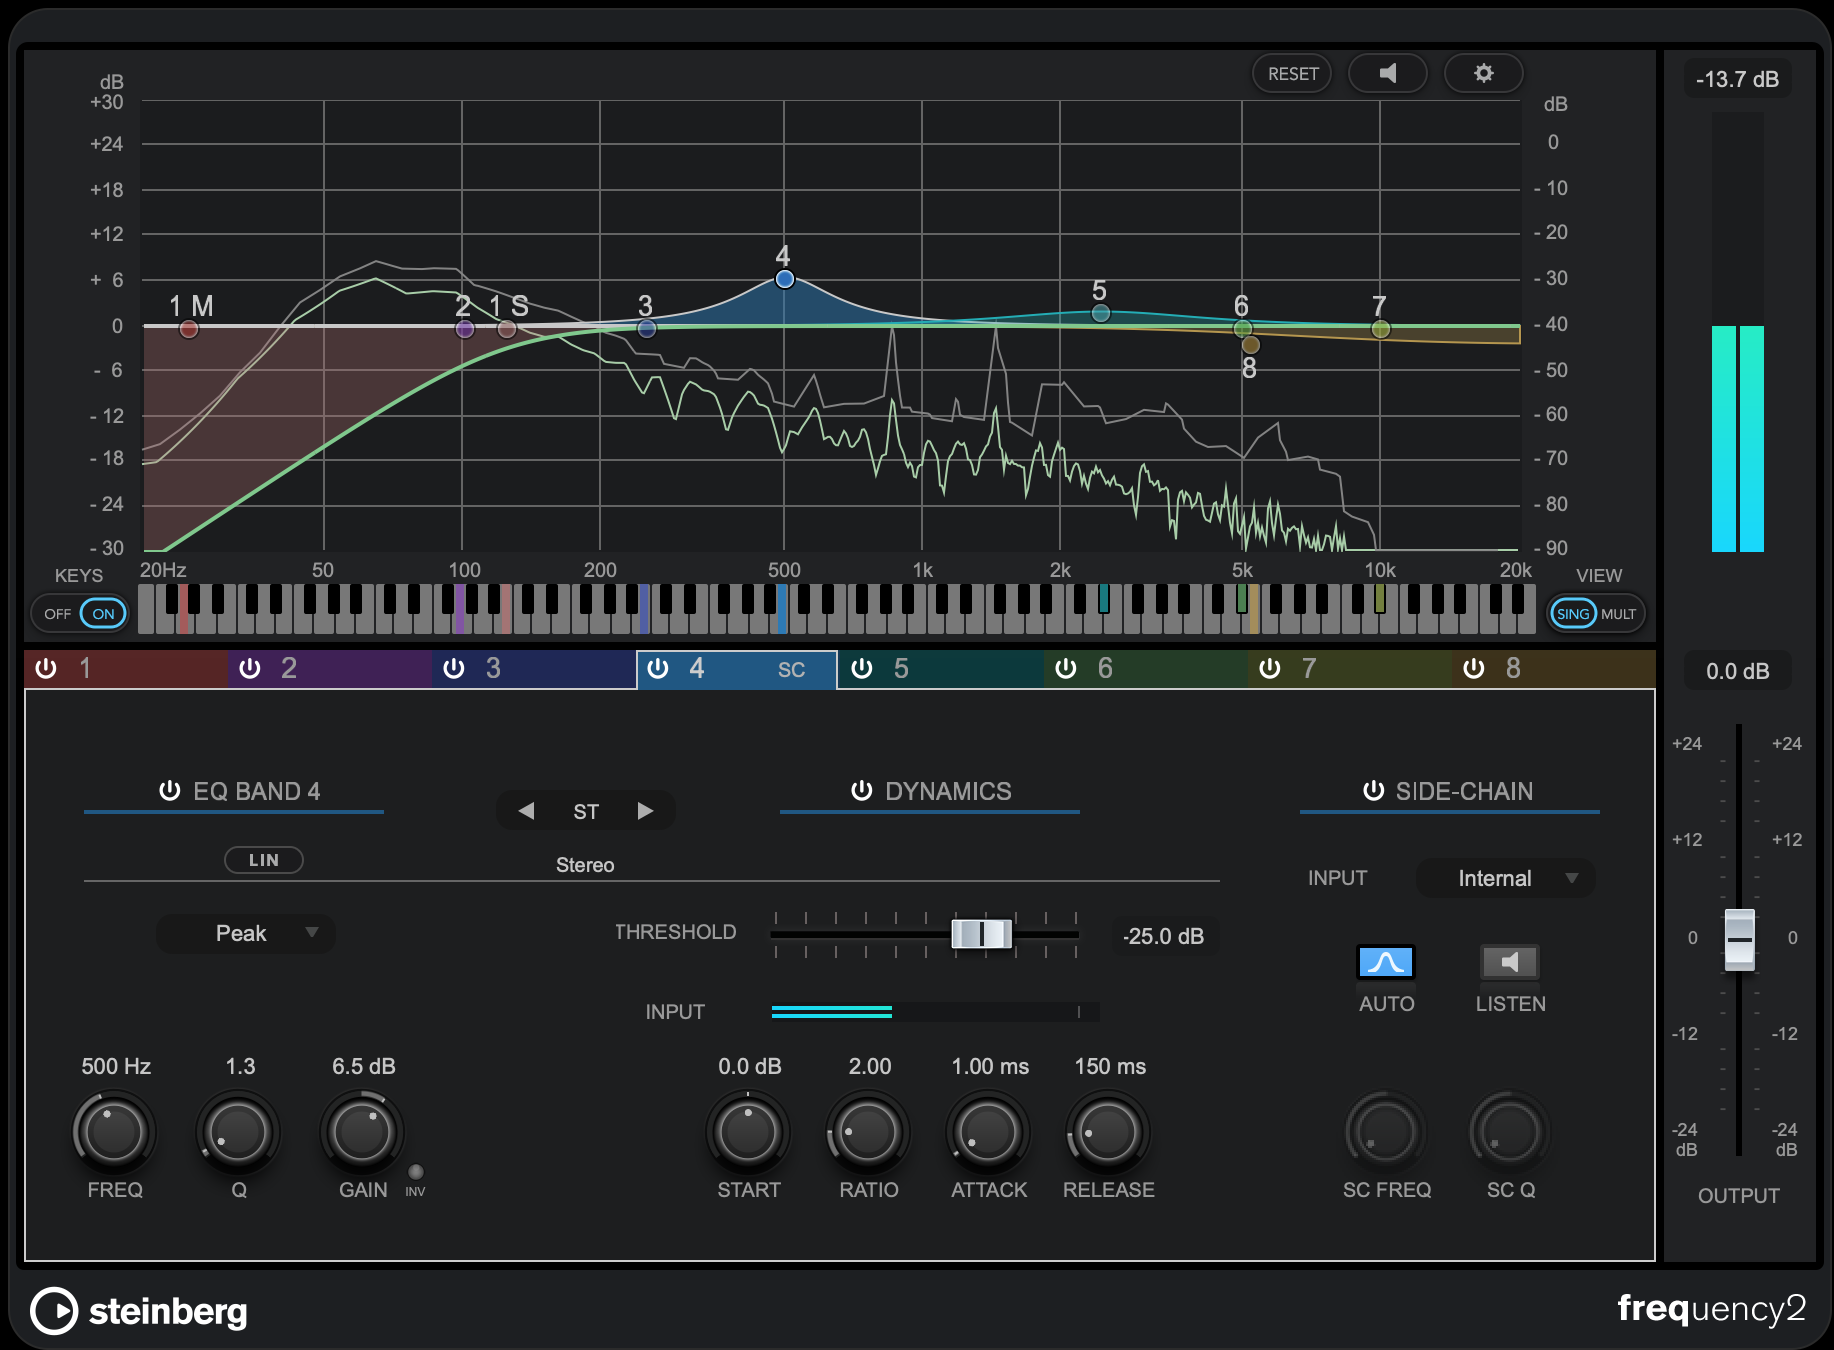This screenshot has width=1834, height=1350.
Task: Click the RATIO knob
Action: pos(868,1132)
